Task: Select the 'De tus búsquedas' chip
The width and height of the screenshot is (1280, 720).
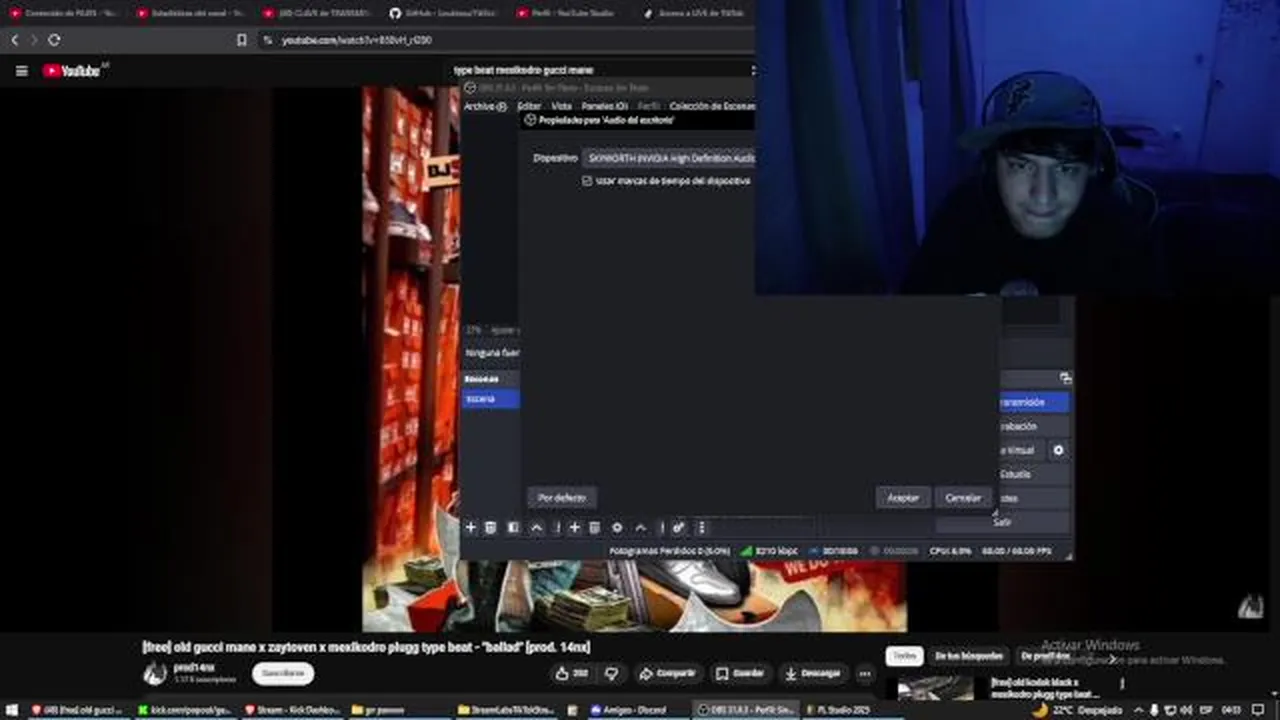Action: tap(969, 656)
